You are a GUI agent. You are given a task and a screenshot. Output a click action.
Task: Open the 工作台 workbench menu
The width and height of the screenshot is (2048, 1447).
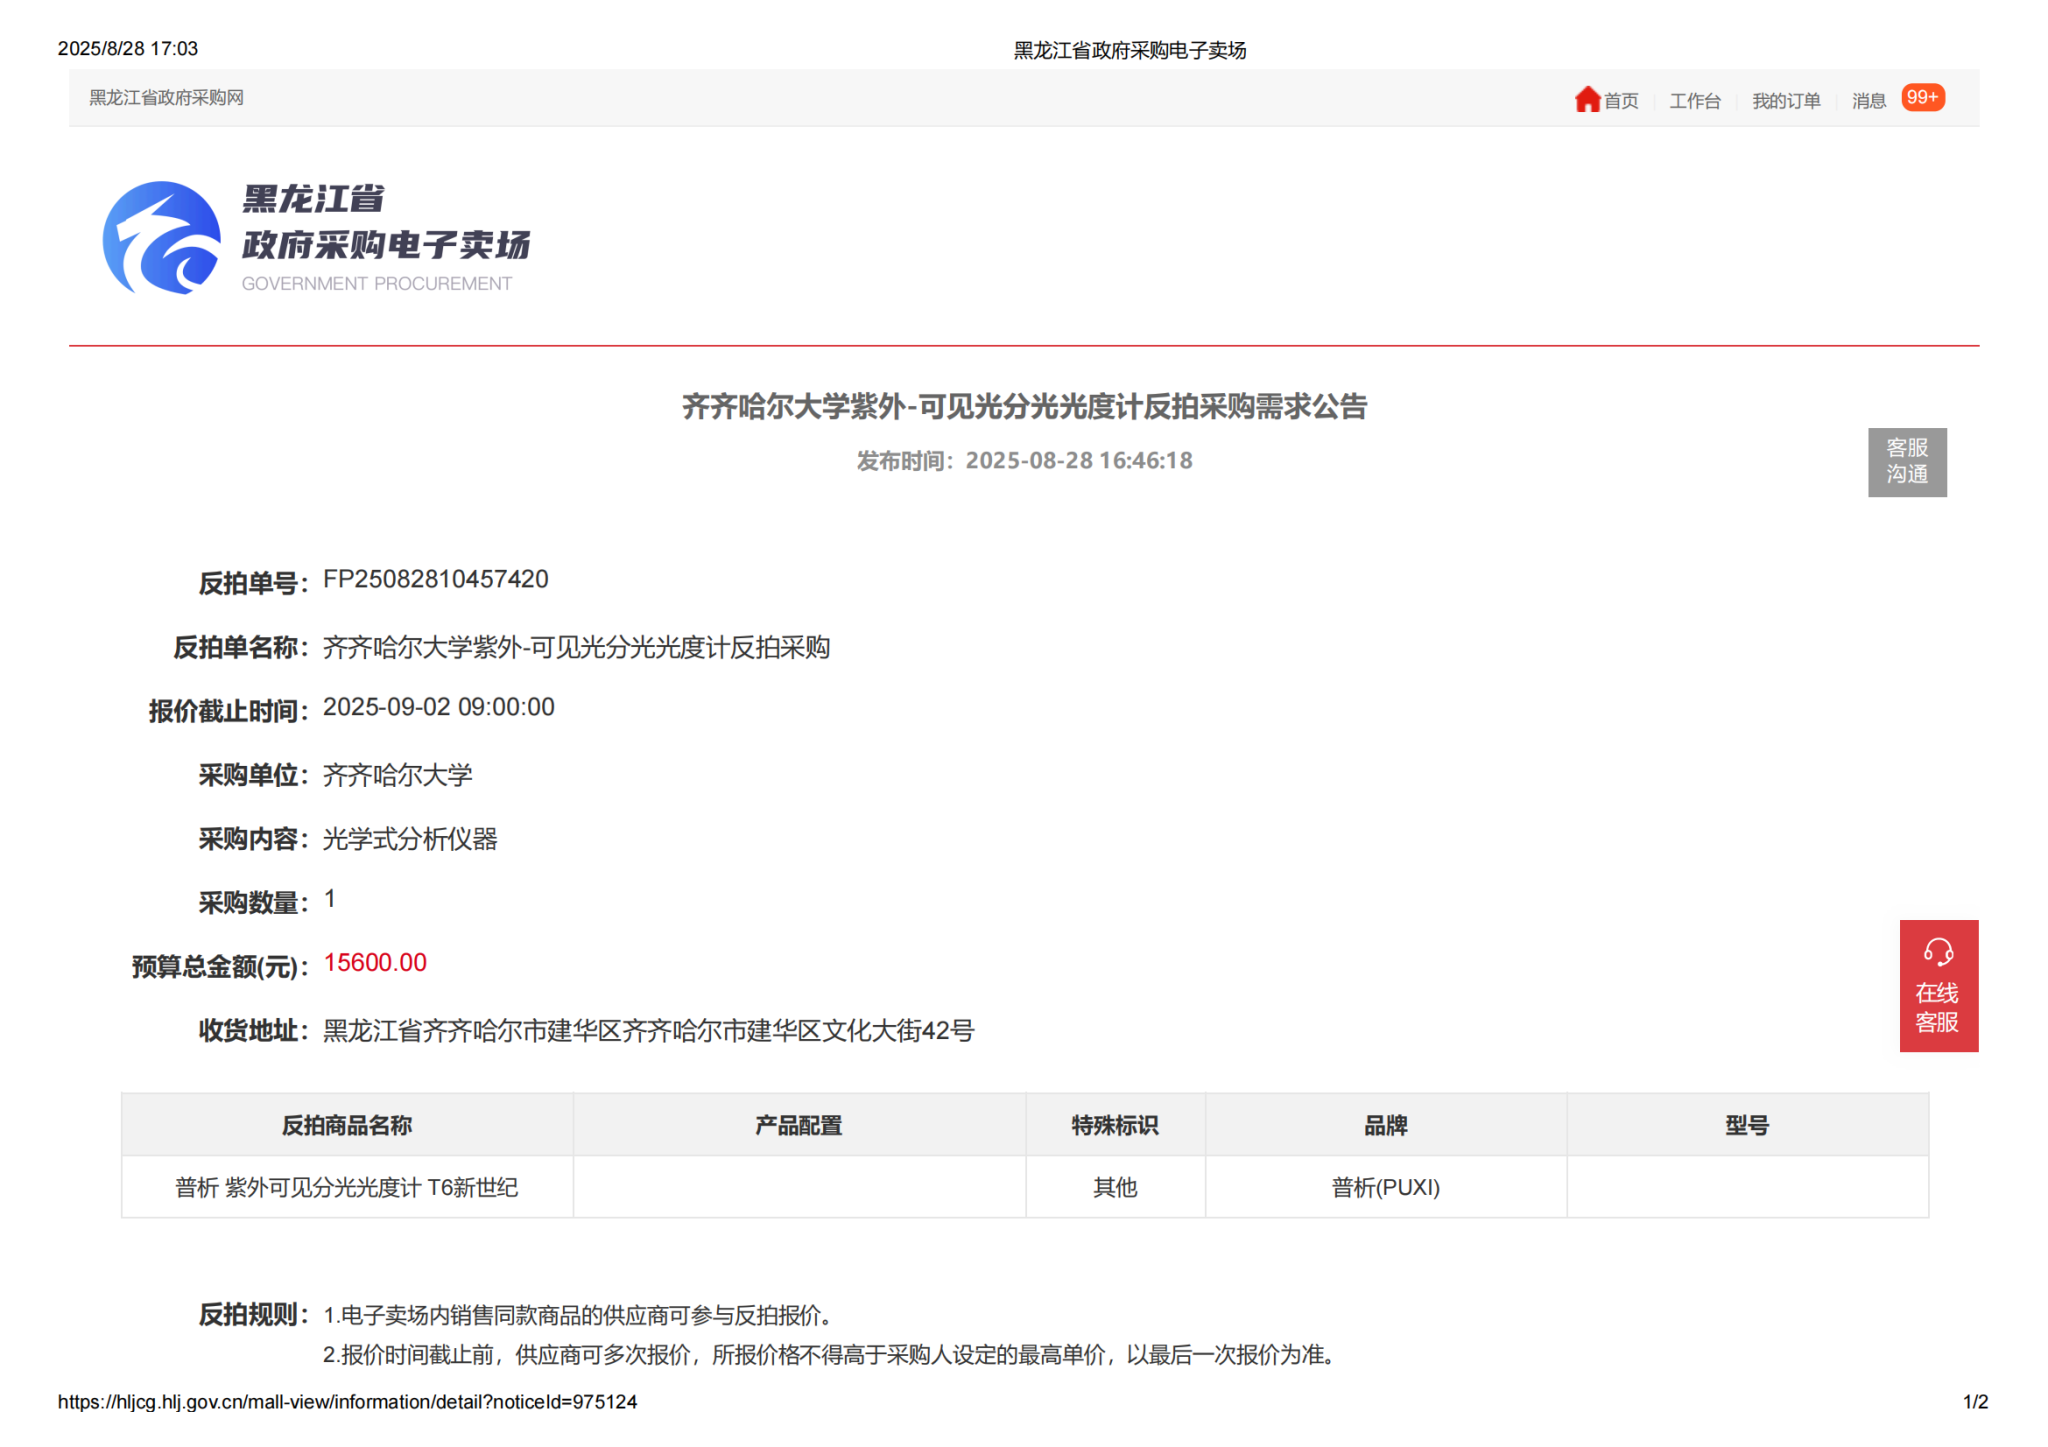pyautogui.click(x=1694, y=101)
